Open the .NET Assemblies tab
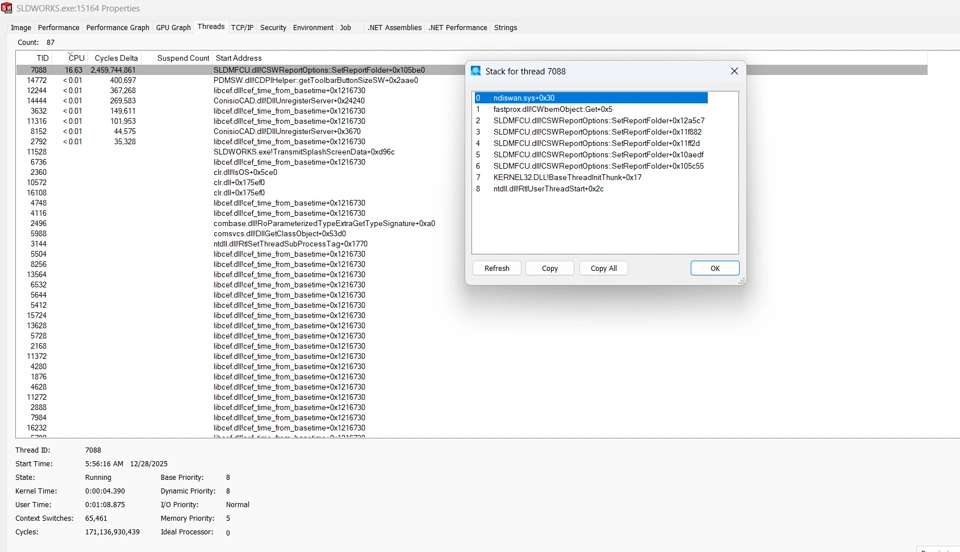The width and height of the screenshot is (960, 552). [x=394, y=28]
